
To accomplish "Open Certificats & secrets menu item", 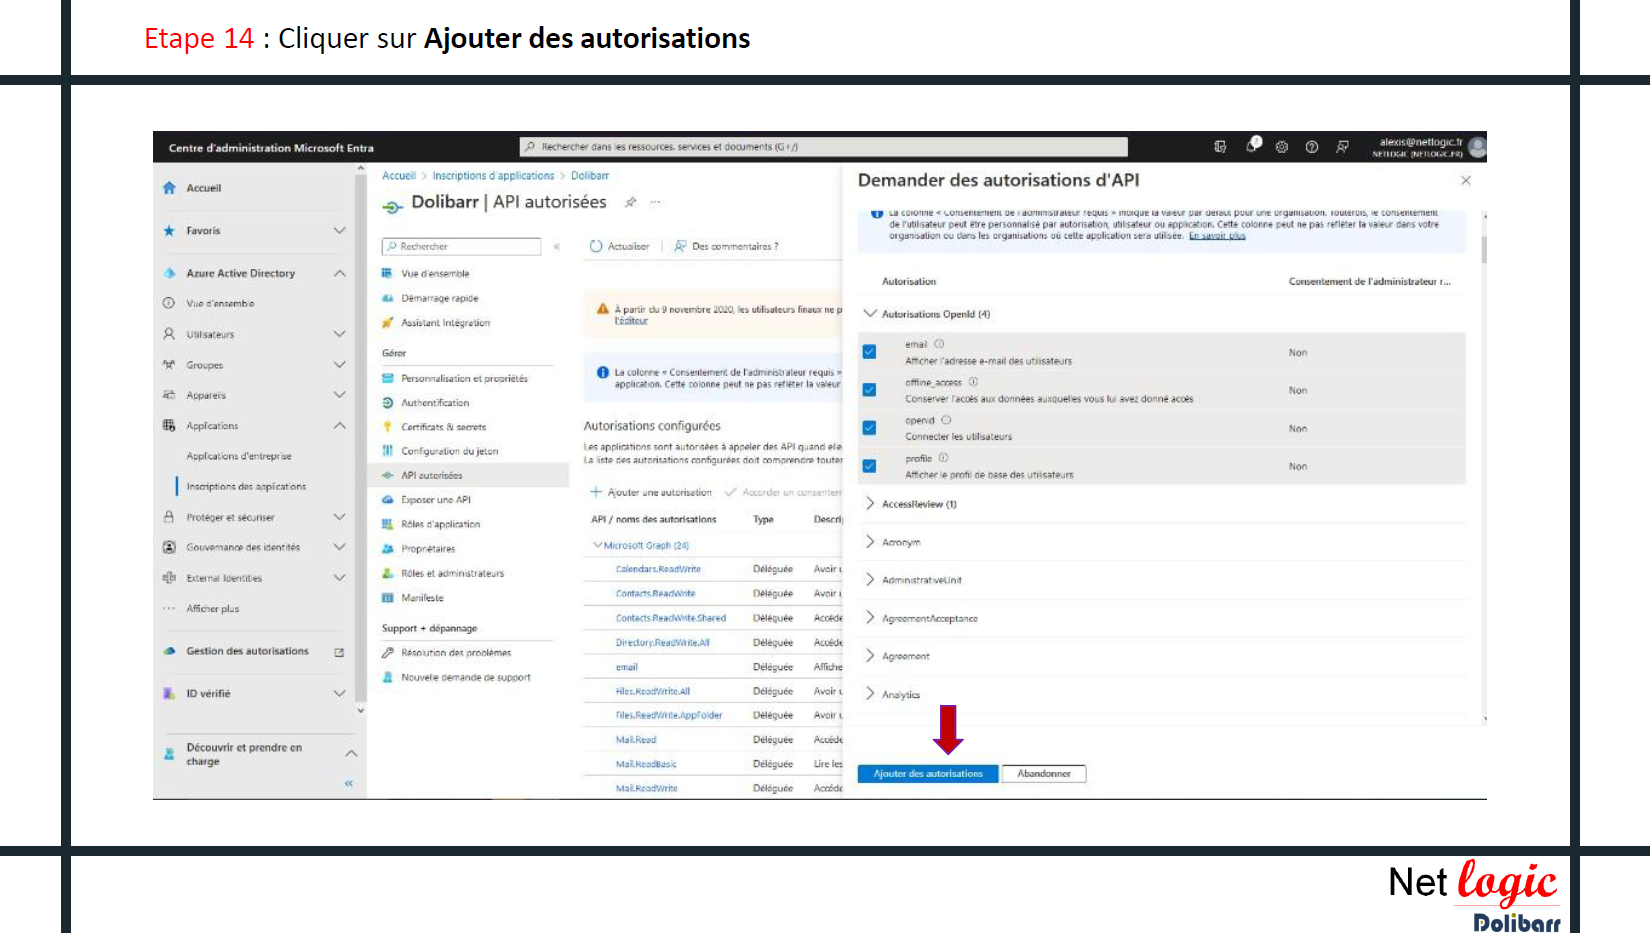I will point(443,427).
